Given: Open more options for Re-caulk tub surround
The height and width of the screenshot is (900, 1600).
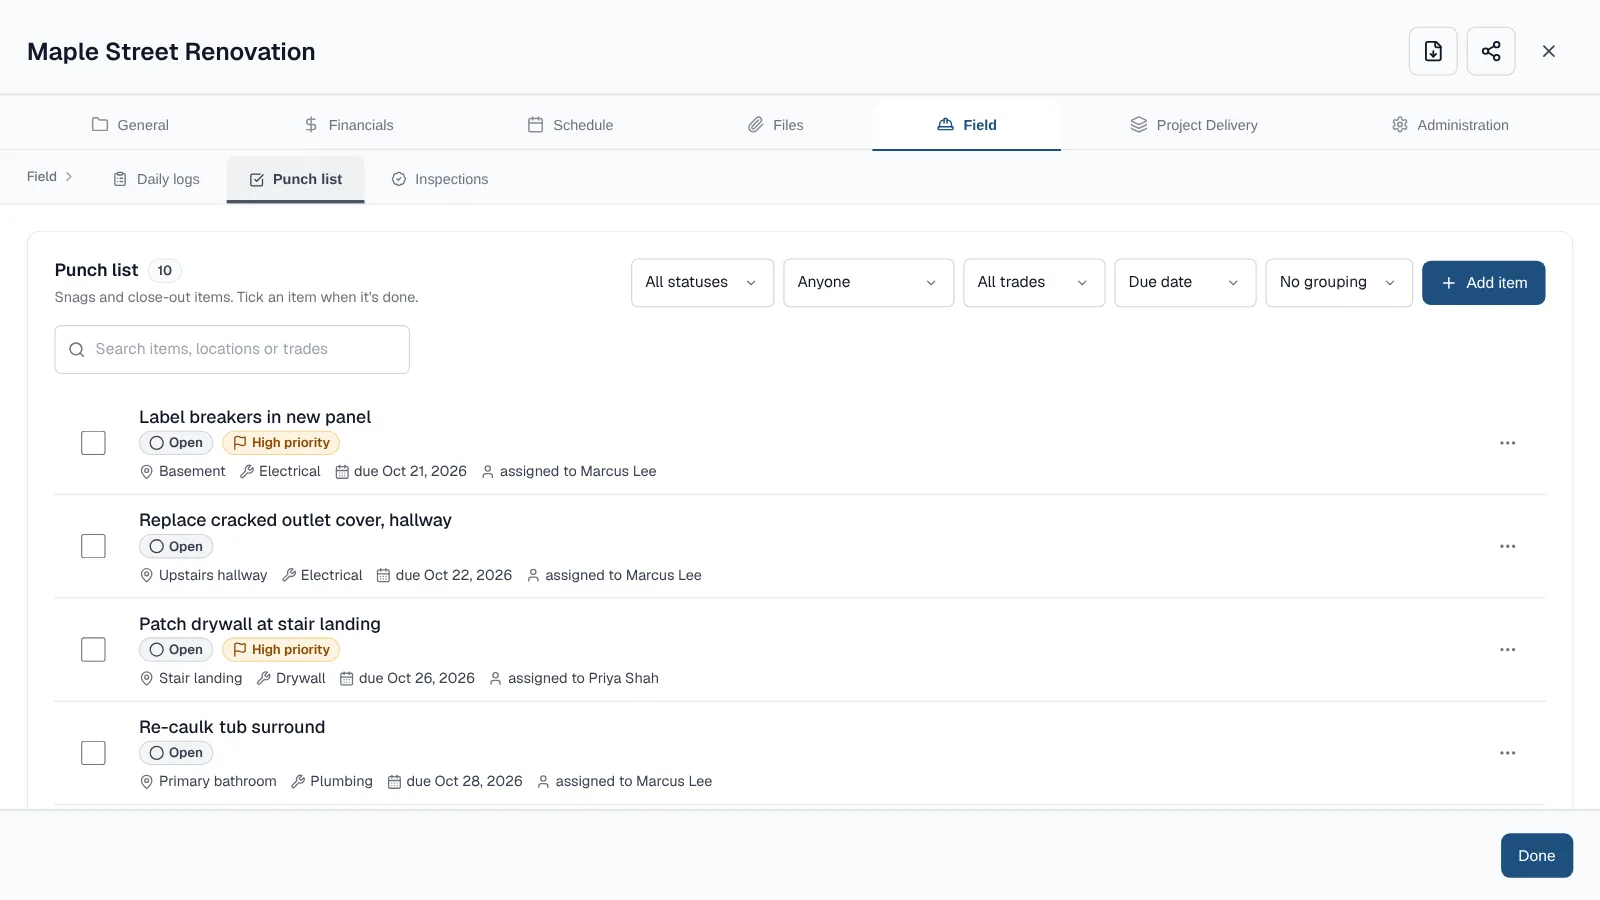Looking at the screenshot, I should [1508, 753].
